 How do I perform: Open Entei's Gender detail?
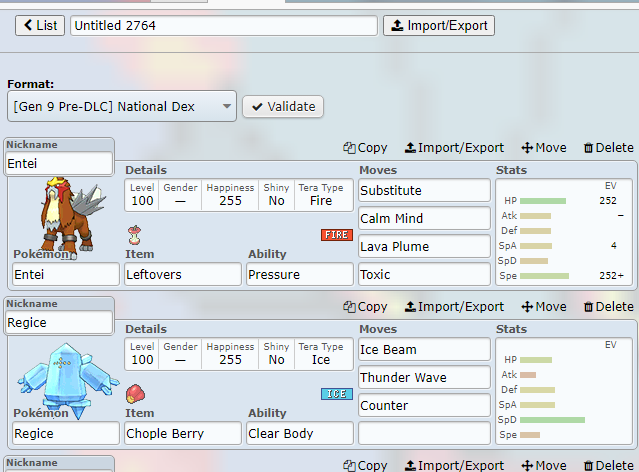[181, 195]
